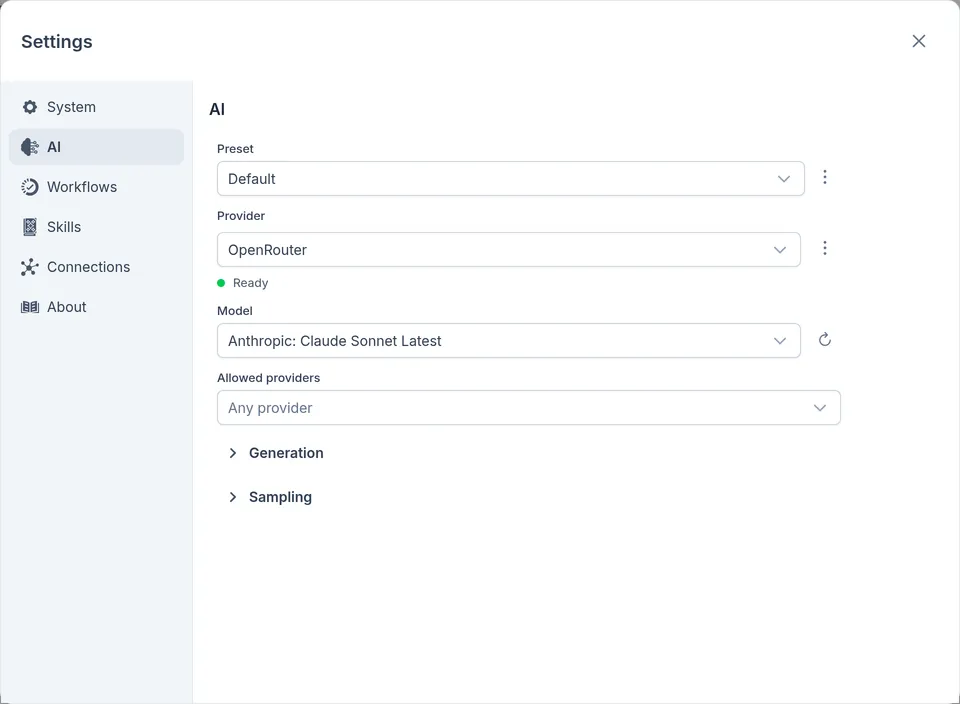Screen dimensions: 960x704
Task: Click the Generation section heading
Action: [x=286, y=453]
